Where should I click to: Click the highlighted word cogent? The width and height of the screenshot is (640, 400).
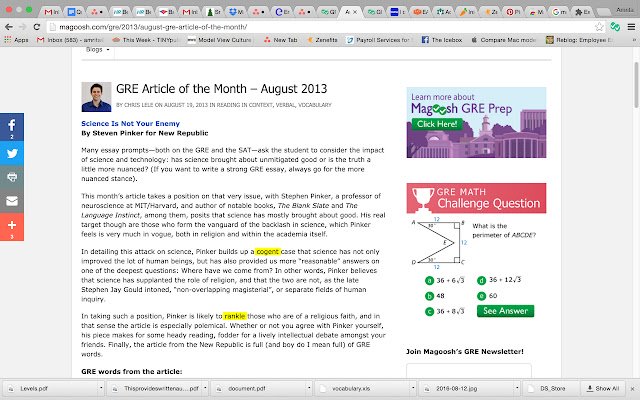(x=267, y=251)
